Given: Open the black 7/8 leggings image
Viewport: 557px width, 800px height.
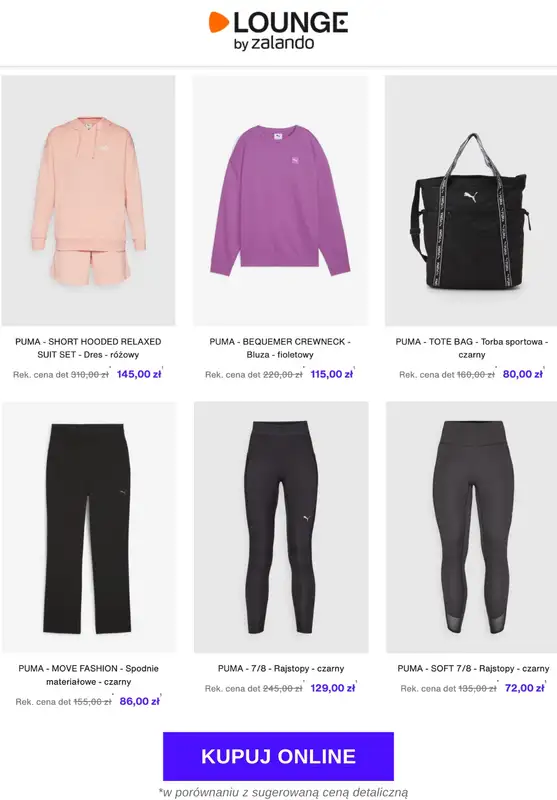Looking at the screenshot, I should tap(281, 527).
